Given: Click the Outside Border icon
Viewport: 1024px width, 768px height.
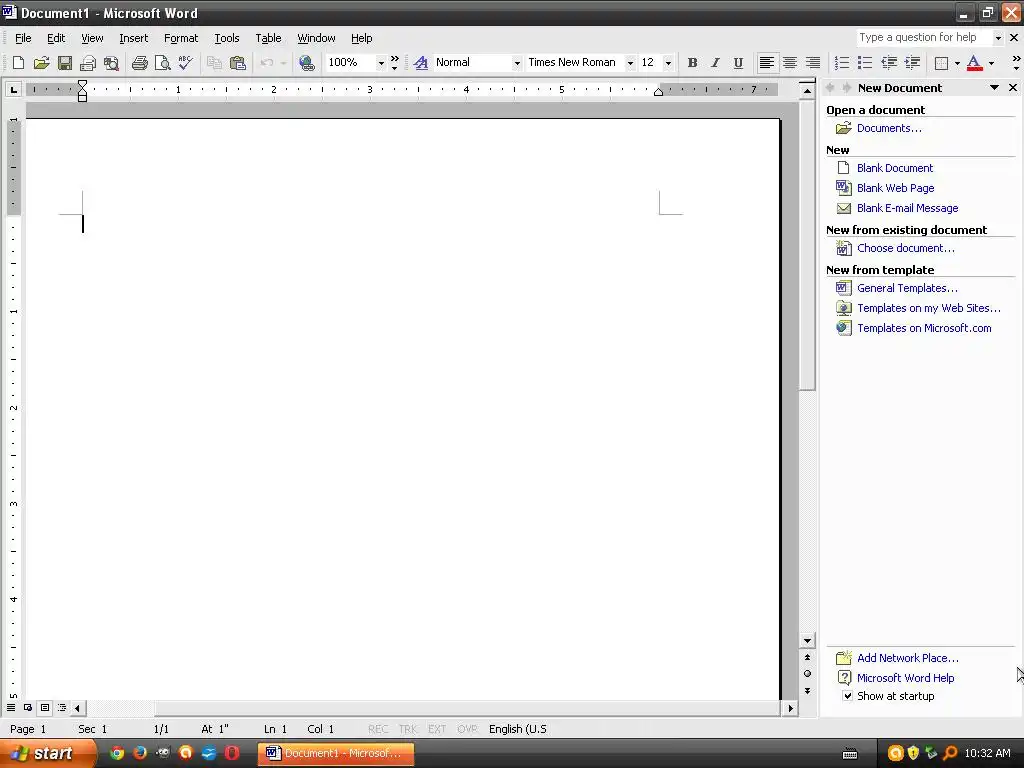Looking at the screenshot, I should pyautogui.click(x=941, y=63).
